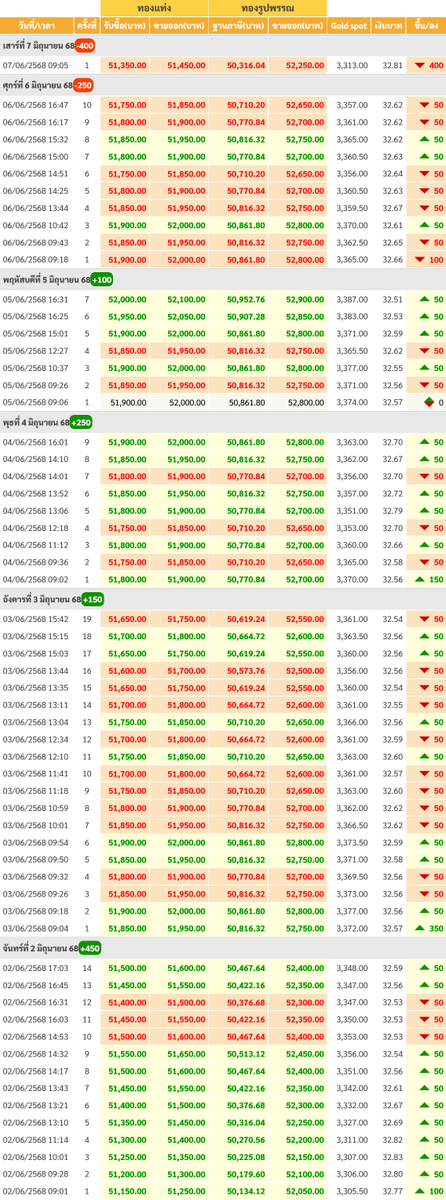The height and width of the screenshot is (1200, 446).
Task: Click the timestamp 04/06/2568 12:18
Action: tap(35, 528)
